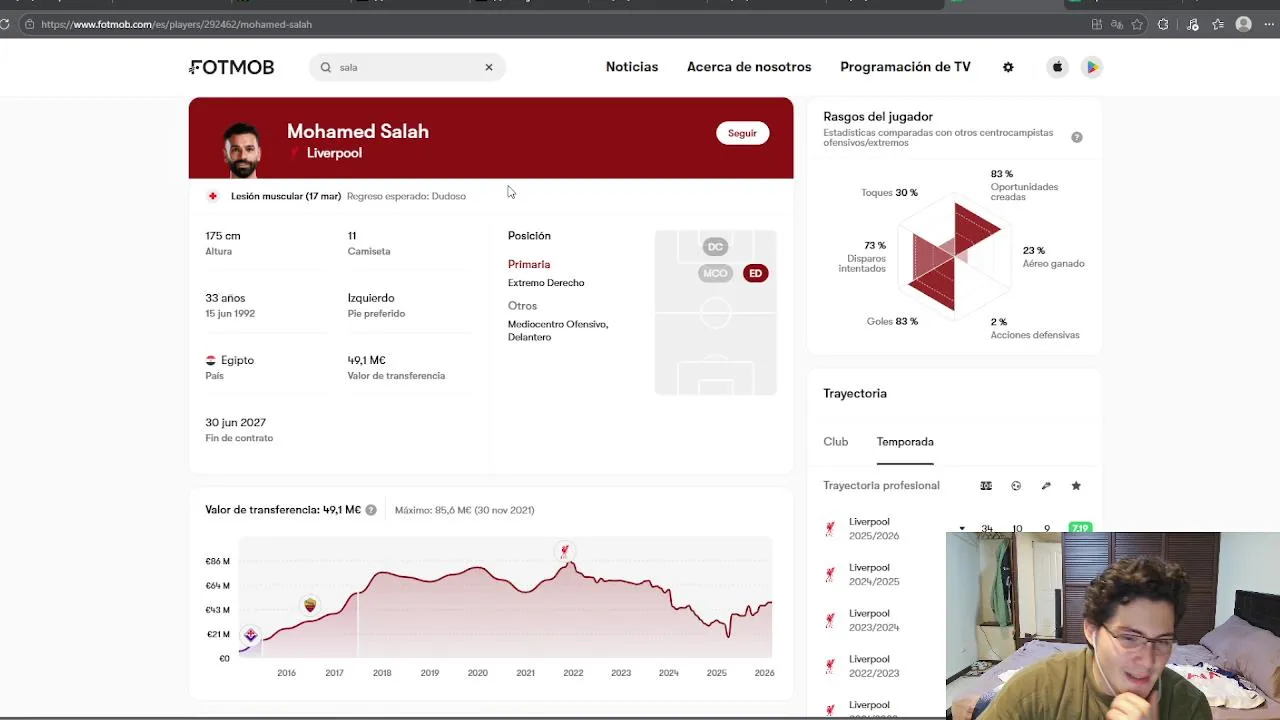Click the Seguir button for Mohamed Salah
Screen dimensions: 1280x720
pyautogui.click(x=742, y=133)
